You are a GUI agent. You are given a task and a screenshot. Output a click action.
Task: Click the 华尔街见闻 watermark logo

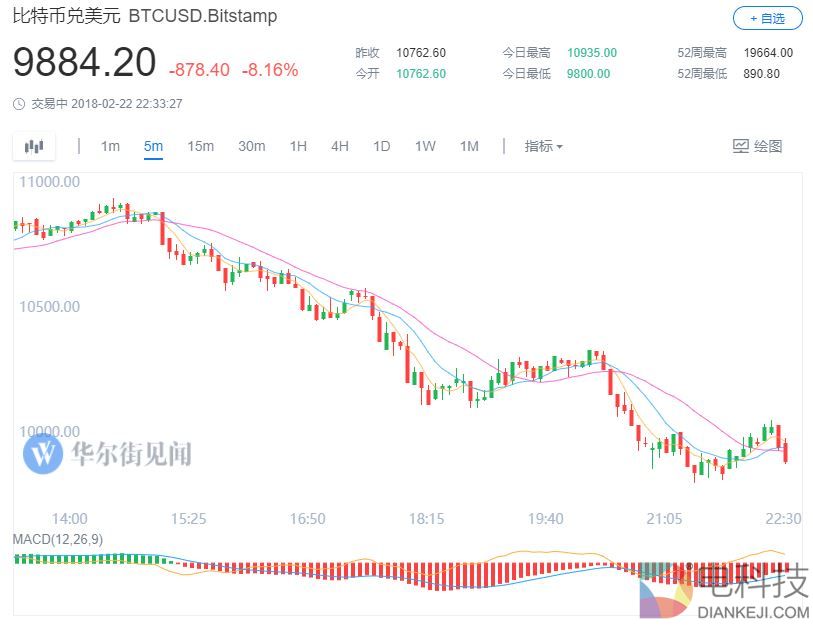(107, 454)
